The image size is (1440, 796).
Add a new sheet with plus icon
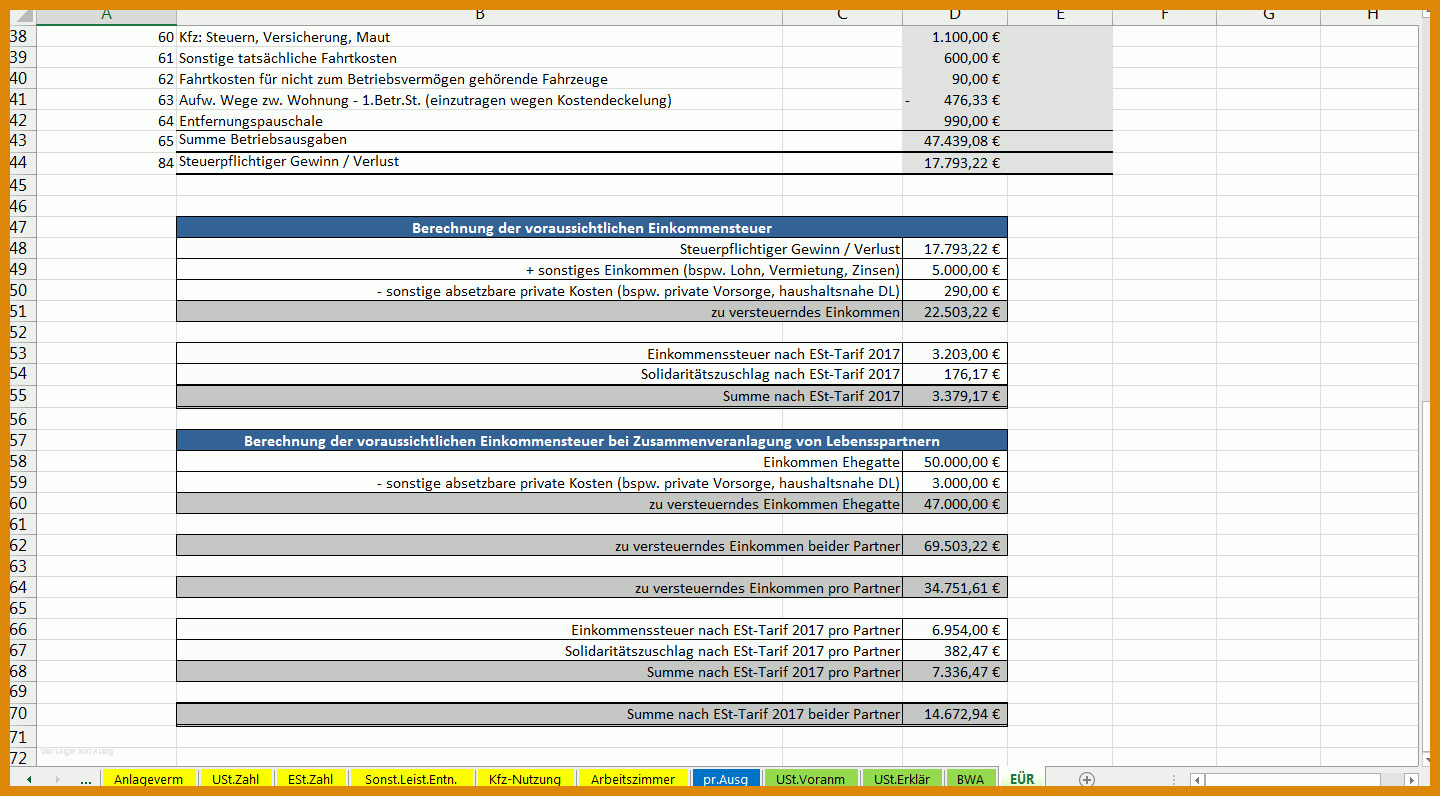(1087, 779)
